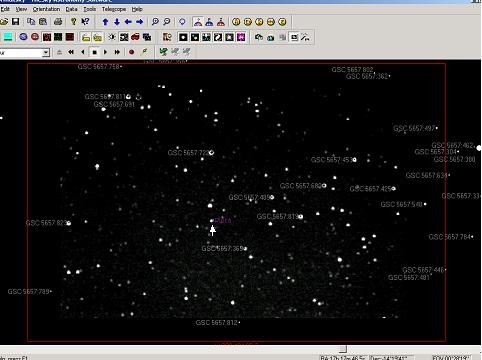Open the Telescope menu
Image resolution: width=482 pixels, height=360 pixels.
point(114,9)
